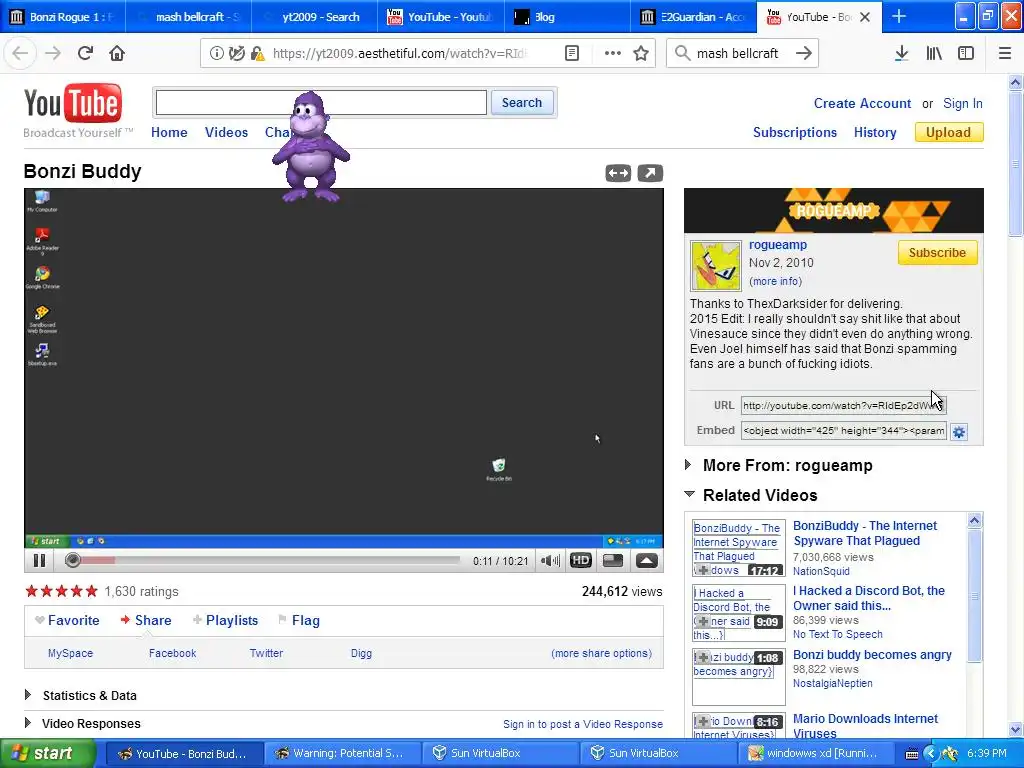Open Bonzi buddy becomes angry video
This screenshot has width=1024, height=768.
[872, 654]
